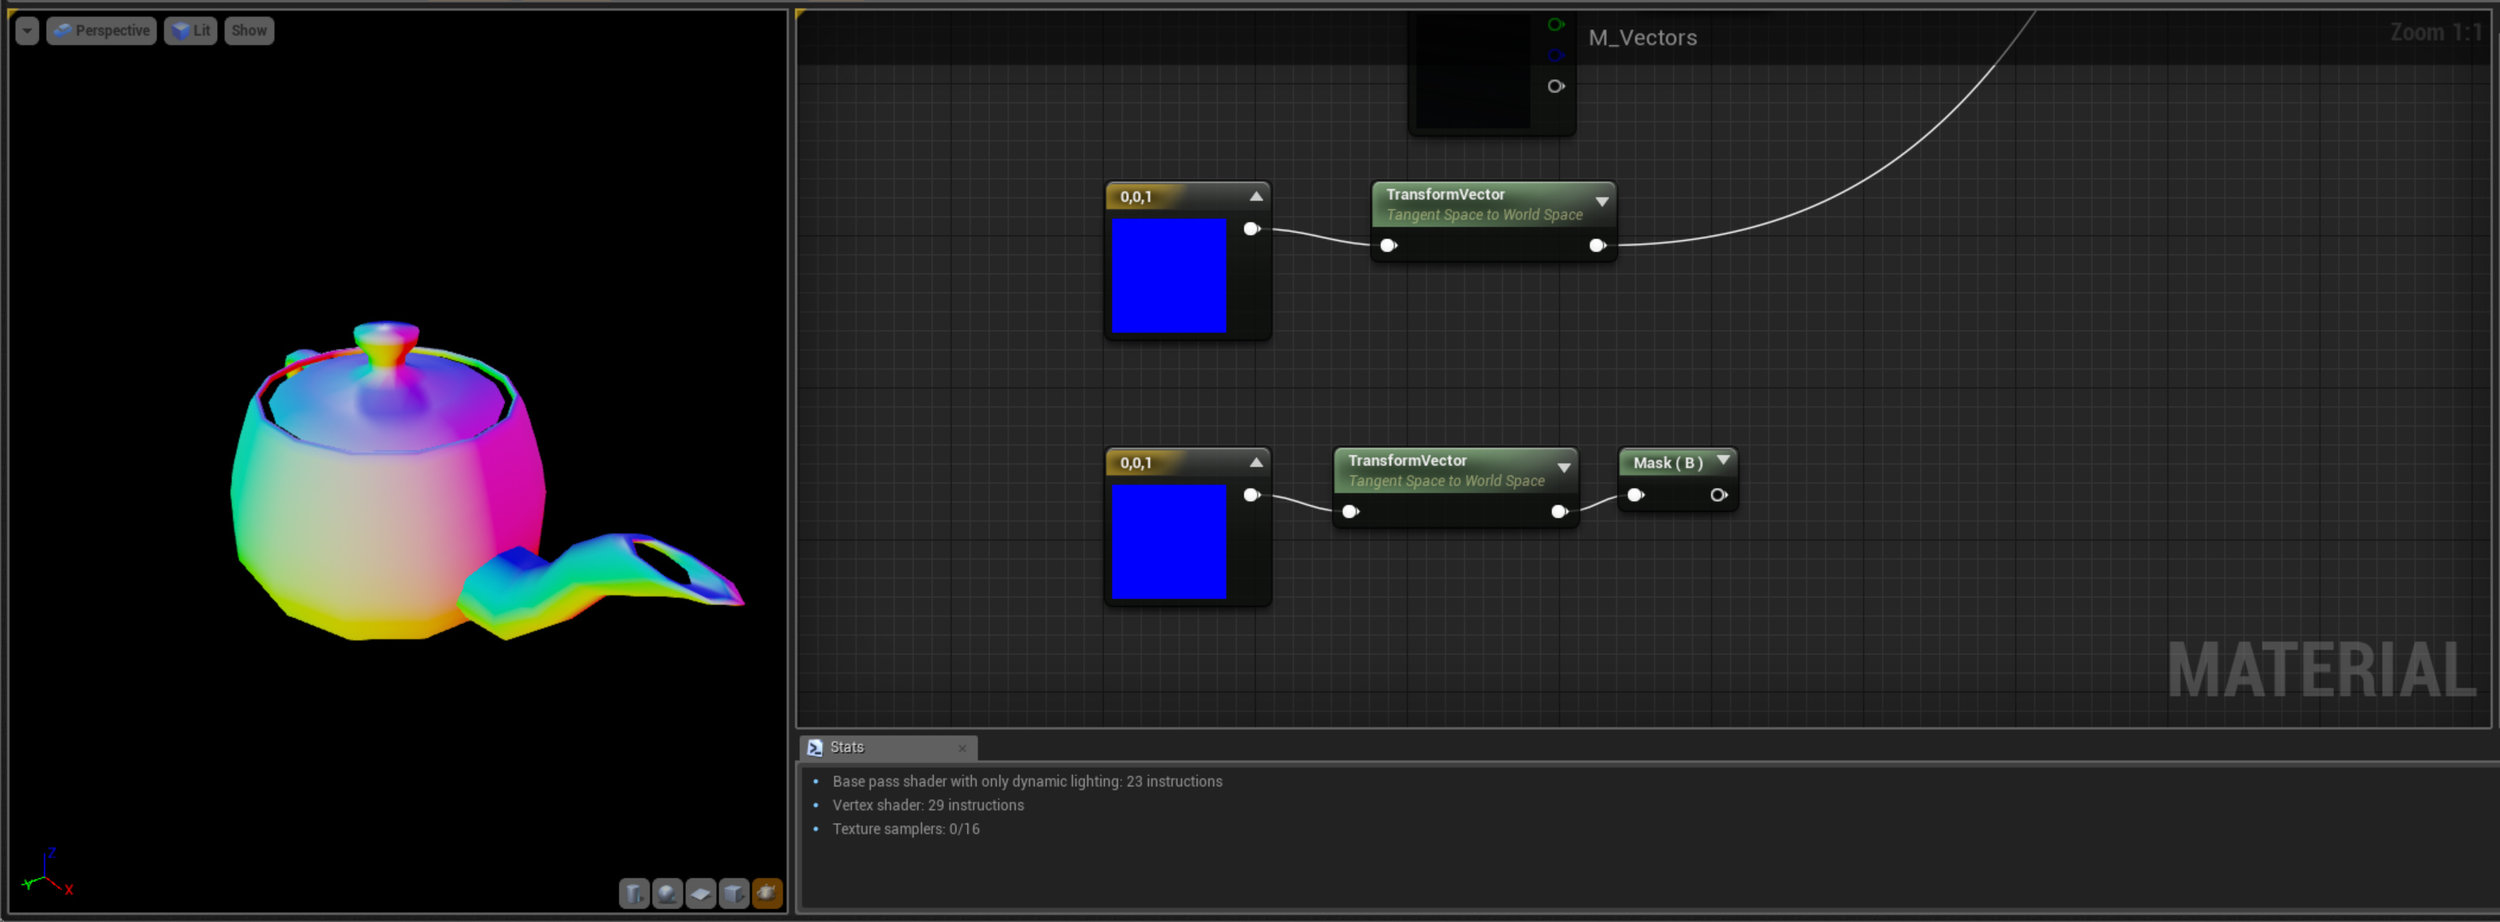Click the Stats tab icon

815,747
